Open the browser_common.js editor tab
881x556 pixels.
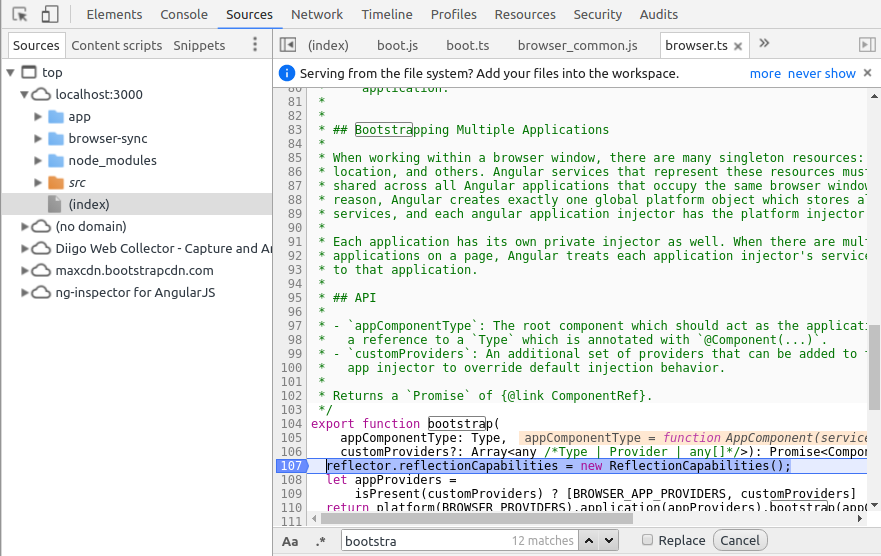[578, 45]
